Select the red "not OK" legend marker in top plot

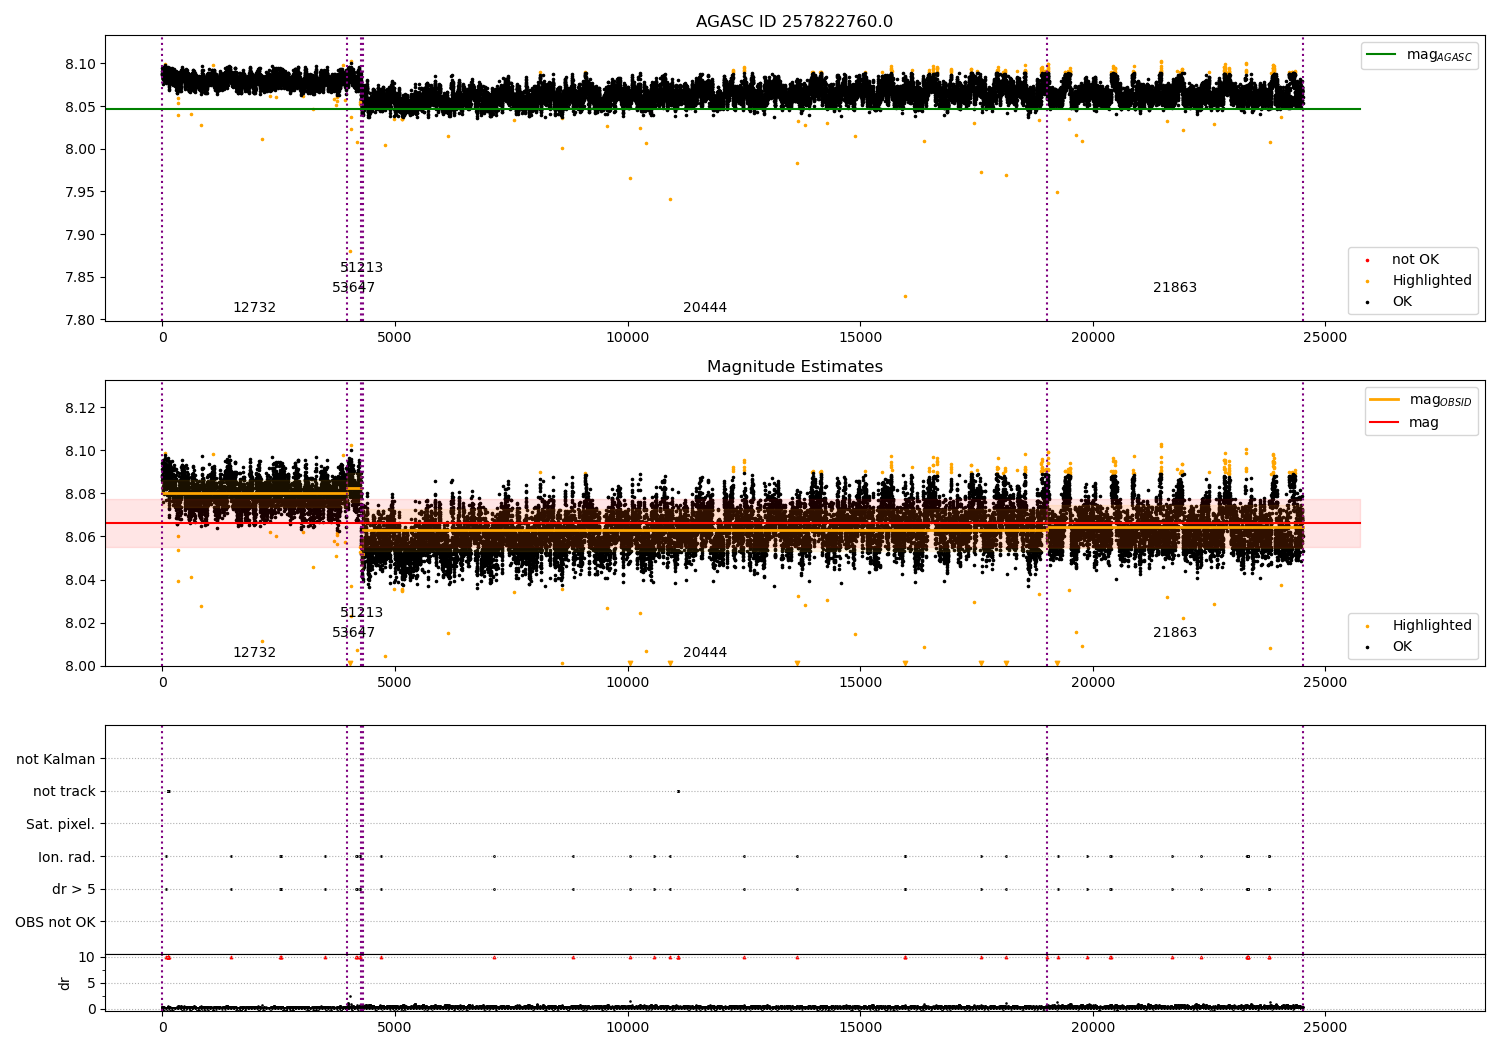[x=1368, y=260]
